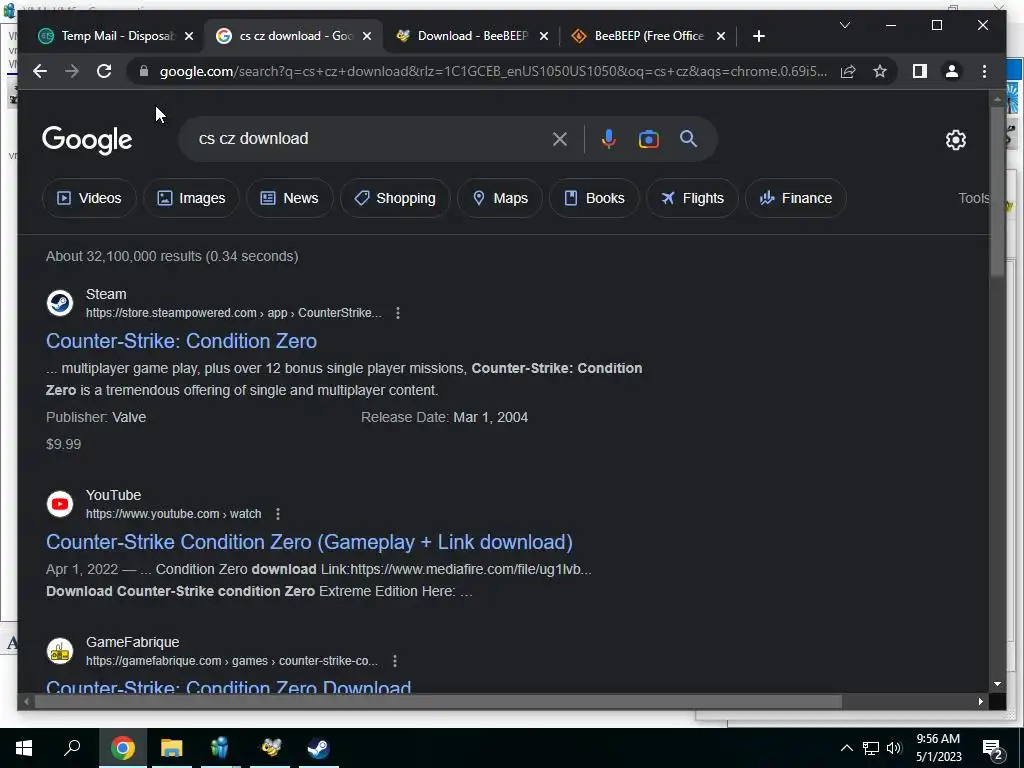
Task: Click the Steam result favicon
Action: (60, 303)
